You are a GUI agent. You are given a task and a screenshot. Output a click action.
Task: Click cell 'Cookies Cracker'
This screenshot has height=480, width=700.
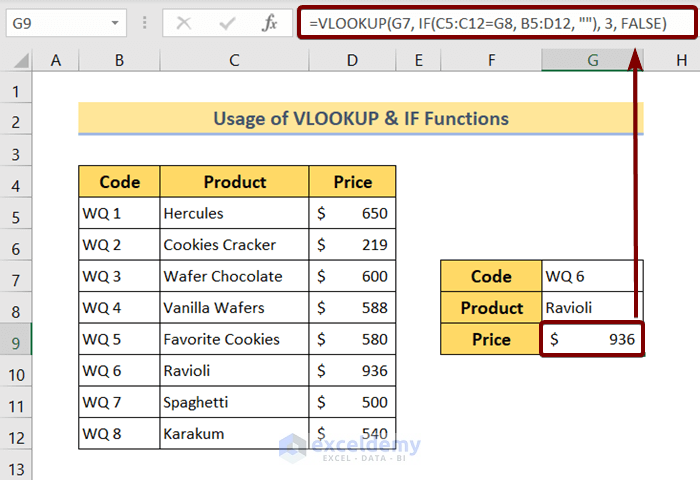coord(234,245)
